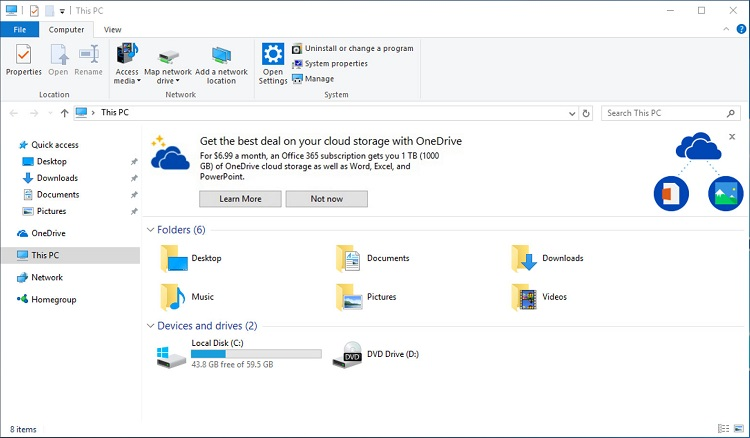The height and width of the screenshot is (438, 750).
Task: Open the Pictures folder
Action: [366, 297]
